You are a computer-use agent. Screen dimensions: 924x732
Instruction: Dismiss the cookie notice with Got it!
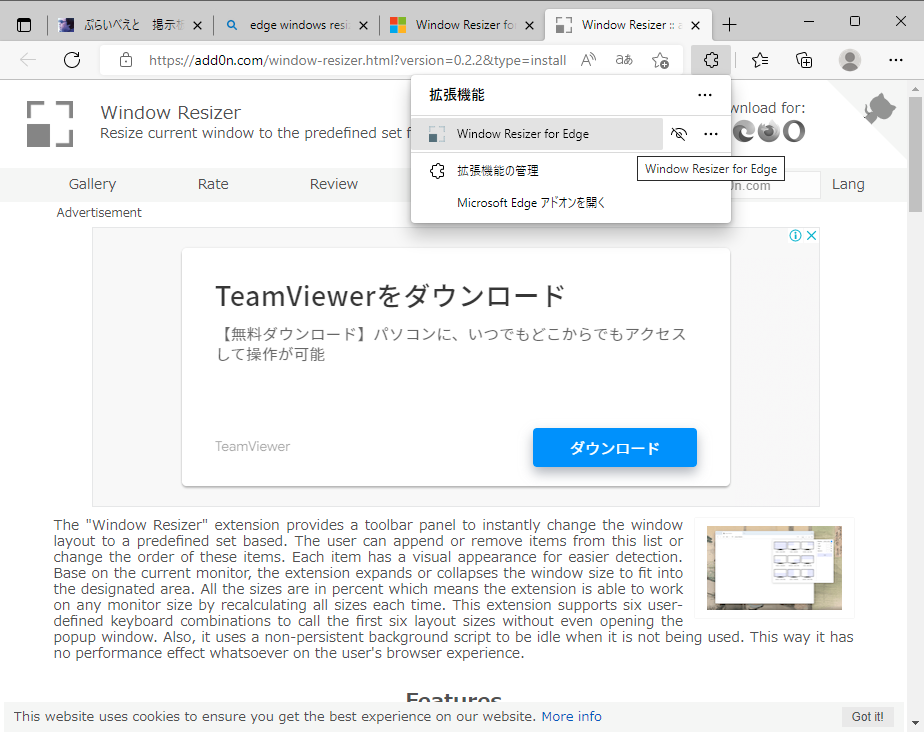coord(866,716)
